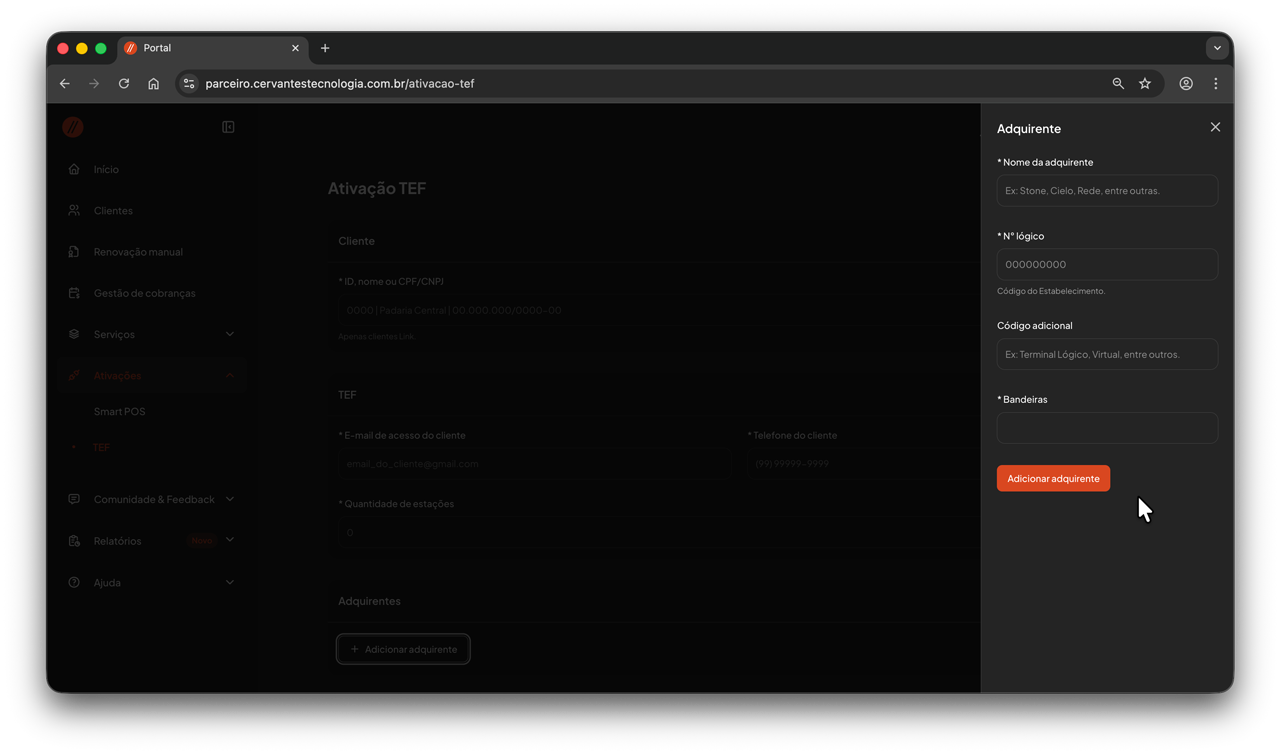This screenshot has width=1280, height=754.
Task: Click the zoom magnifier icon in address bar
Action: pyautogui.click(x=1118, y=84)
